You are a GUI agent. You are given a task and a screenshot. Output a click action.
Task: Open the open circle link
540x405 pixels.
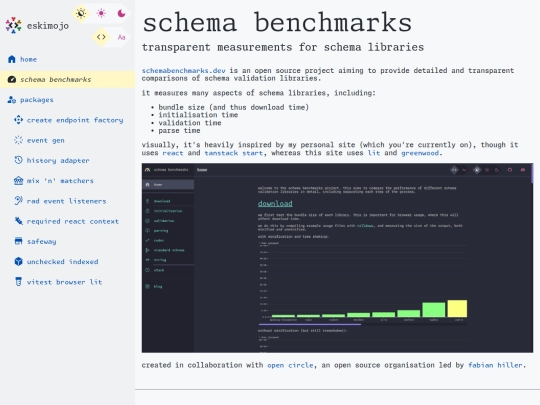(x=290, y=365)
